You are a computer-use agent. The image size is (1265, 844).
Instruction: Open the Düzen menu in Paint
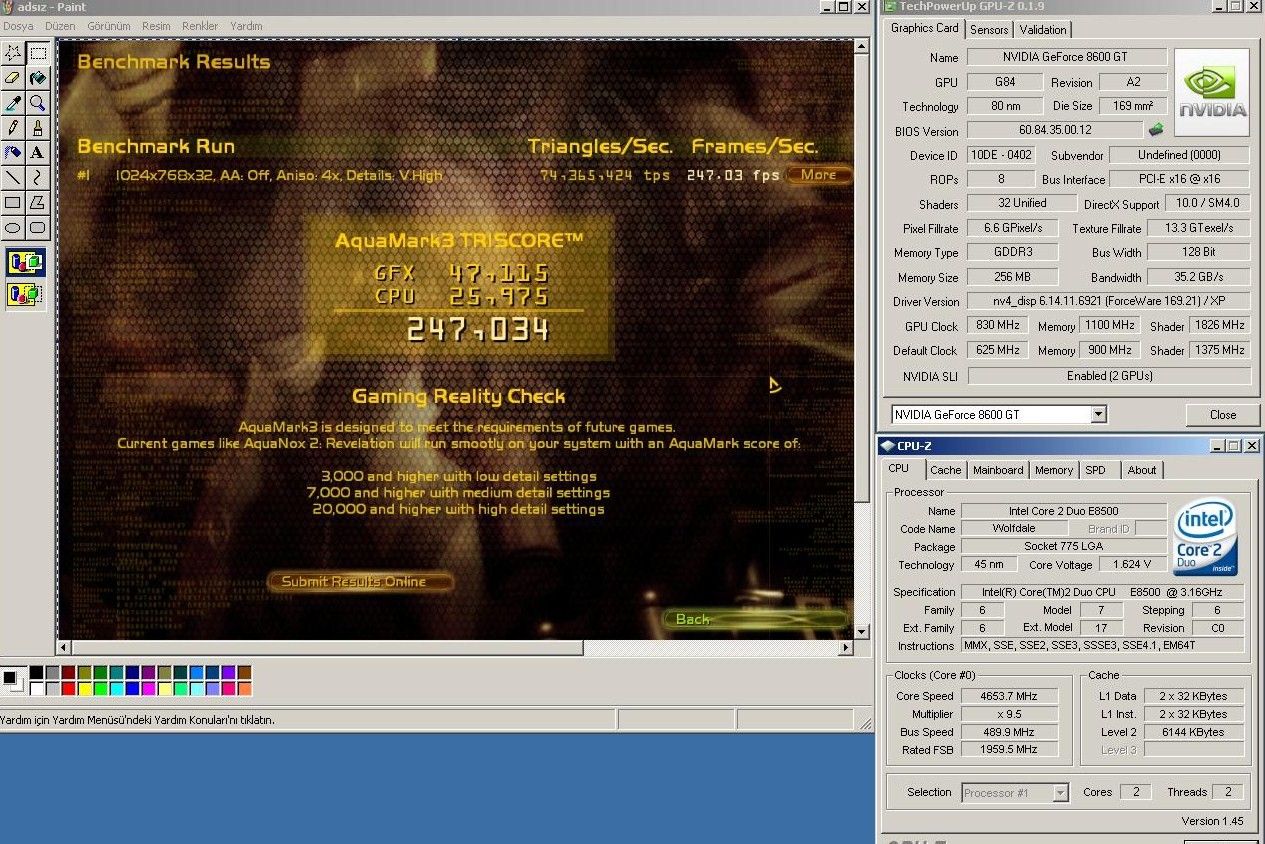tap(61, 26)
